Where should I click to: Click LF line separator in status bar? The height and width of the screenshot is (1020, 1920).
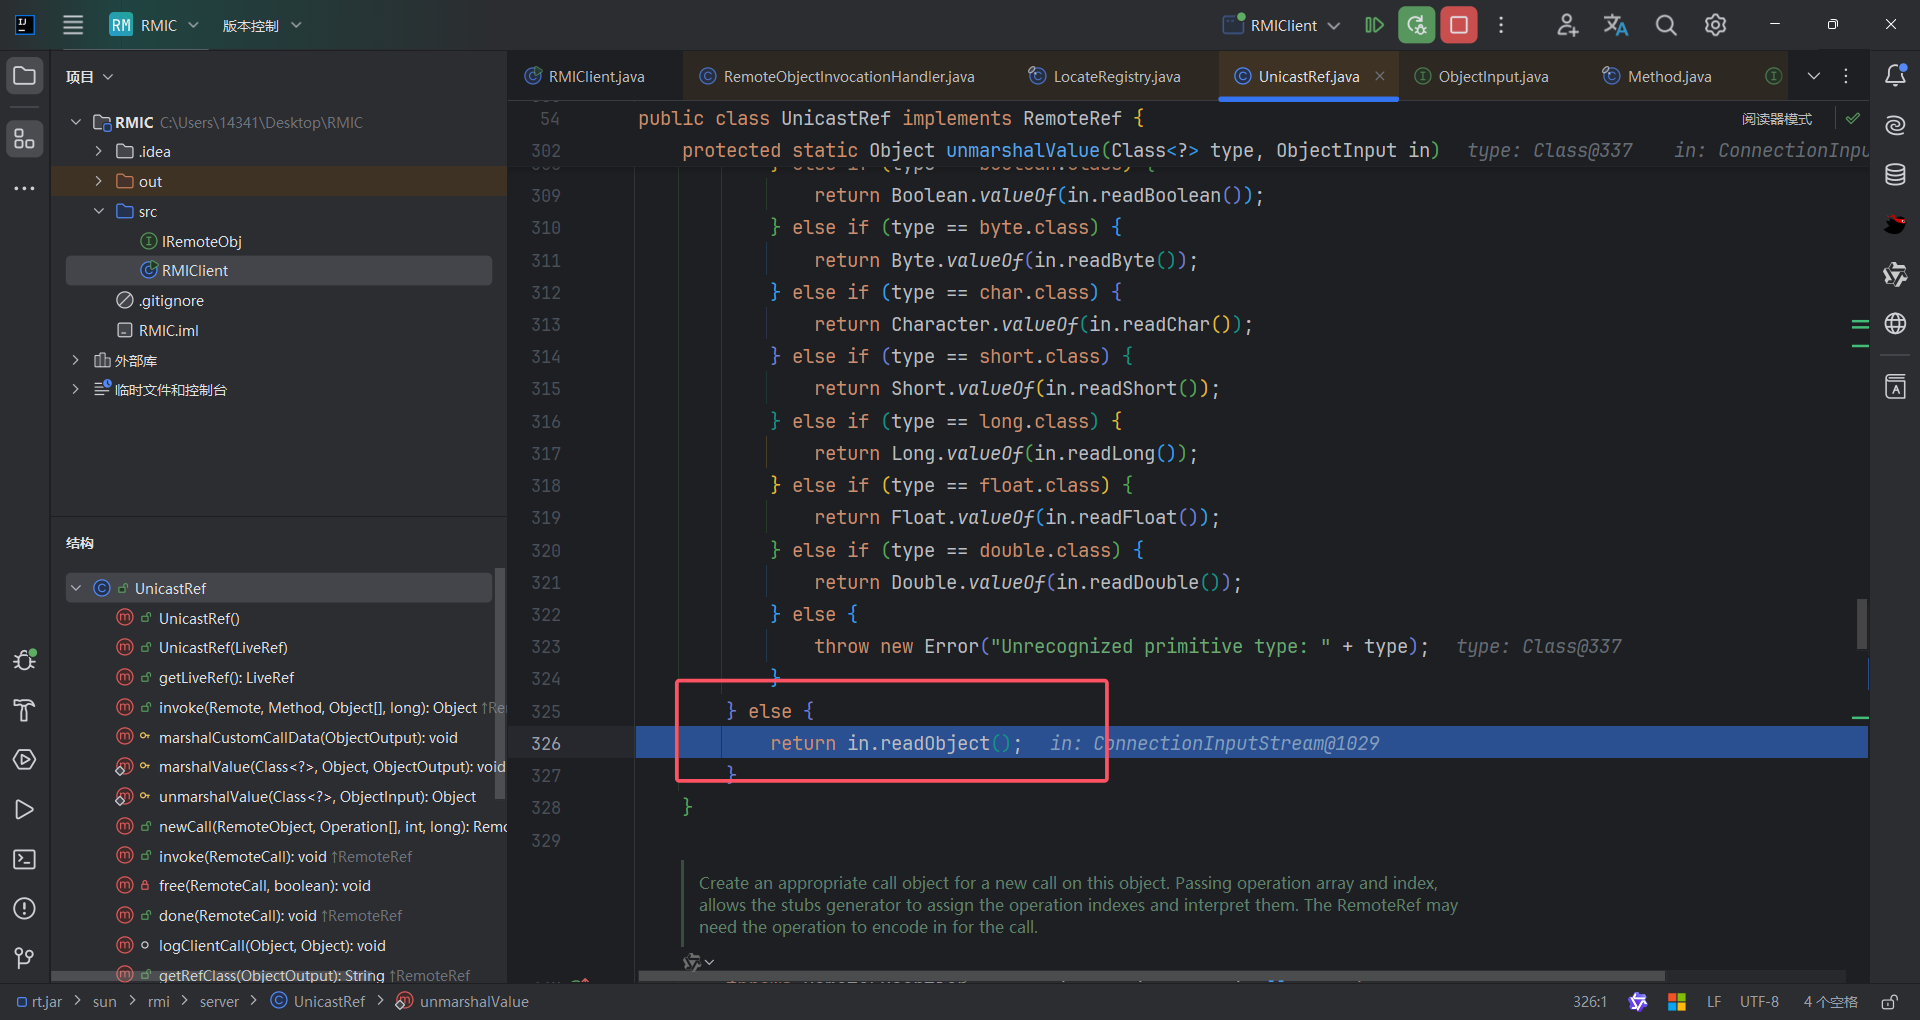(x=1714, y=1001)
